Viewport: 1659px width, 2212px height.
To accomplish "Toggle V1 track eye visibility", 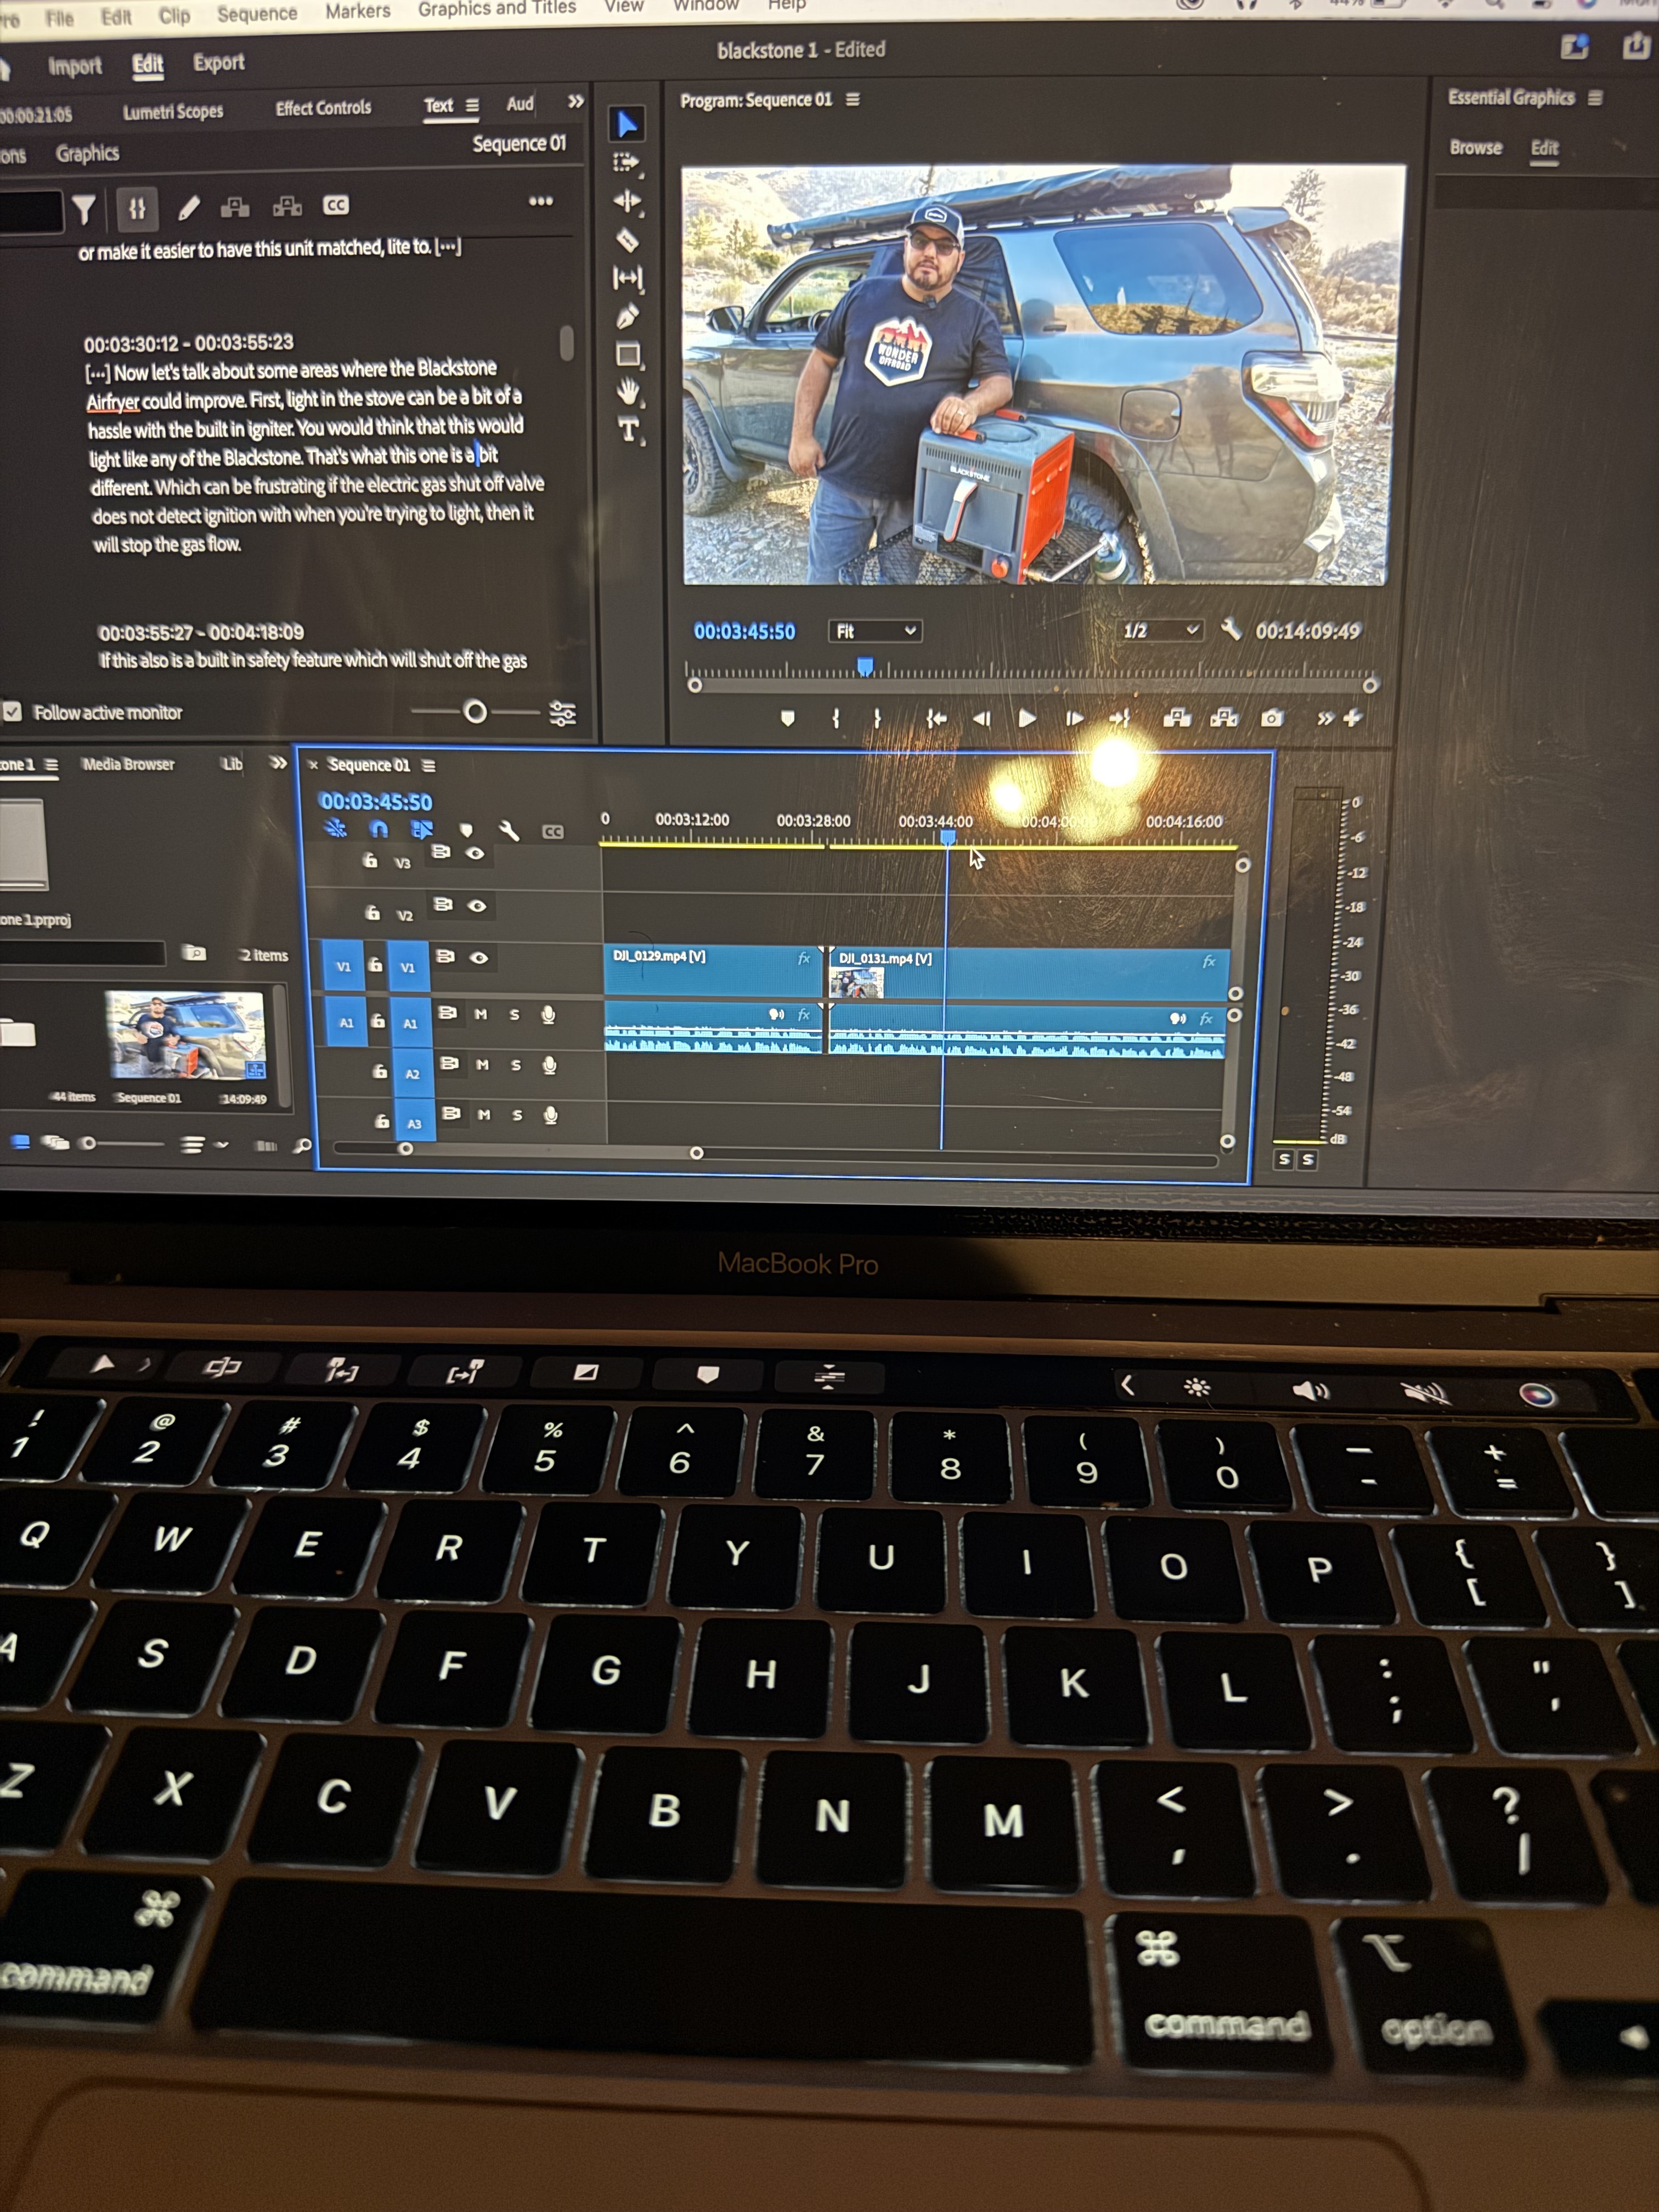I will click(480, 958).
